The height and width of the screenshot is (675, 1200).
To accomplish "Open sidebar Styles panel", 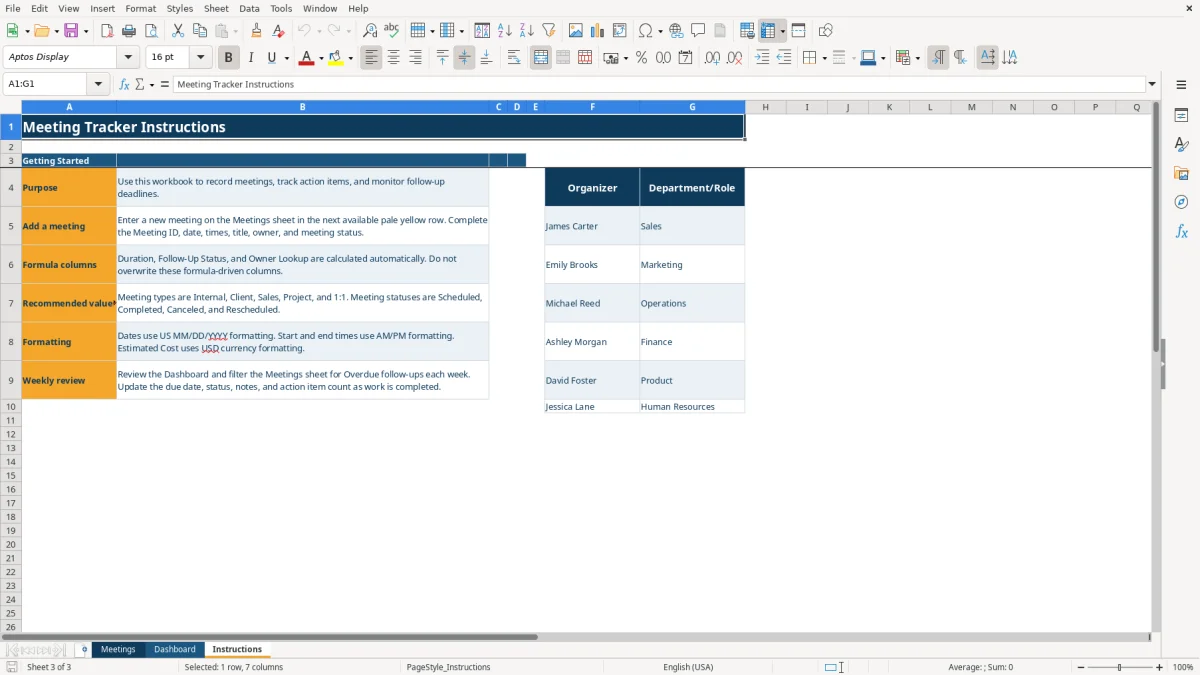I will click(x=1181, y=144).
